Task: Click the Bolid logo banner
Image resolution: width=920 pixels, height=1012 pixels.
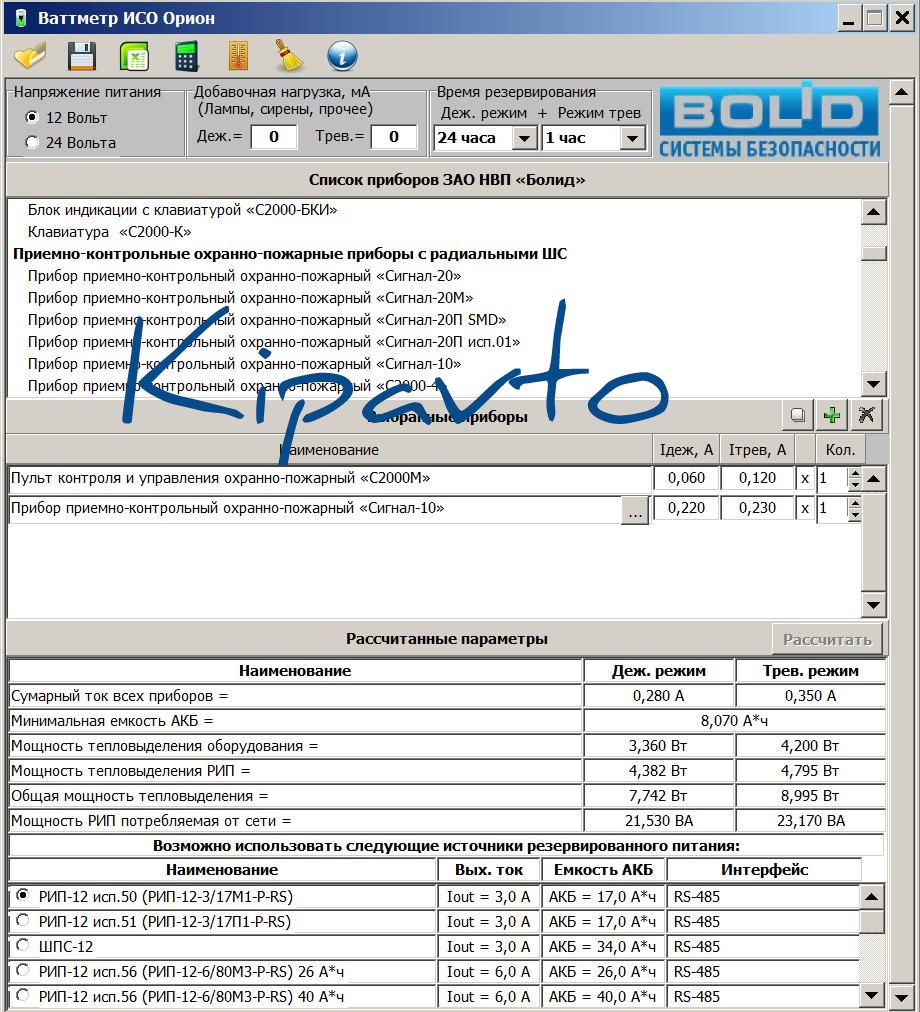Action: tap(769, 120)
